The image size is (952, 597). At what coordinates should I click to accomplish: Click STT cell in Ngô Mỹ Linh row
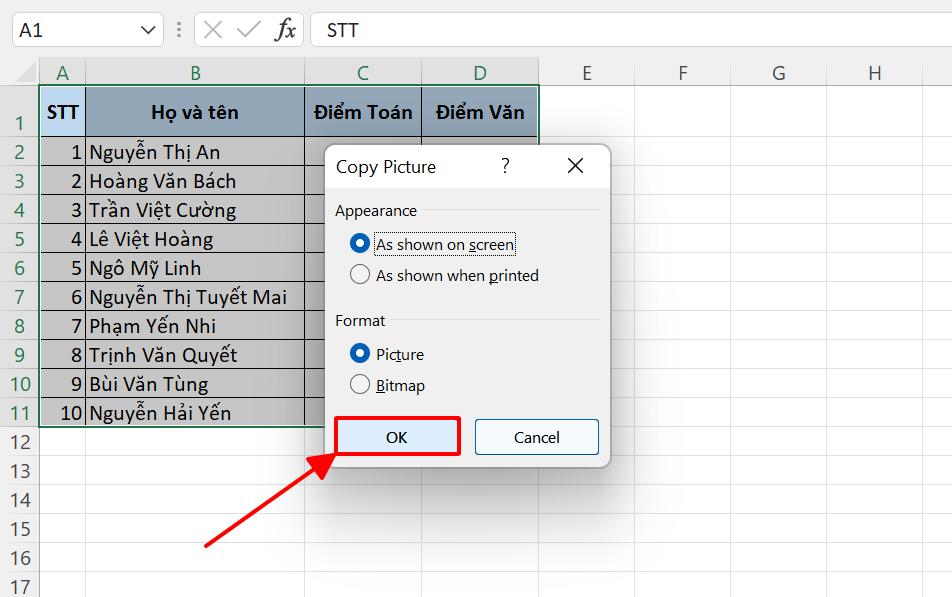coord(63,268)
